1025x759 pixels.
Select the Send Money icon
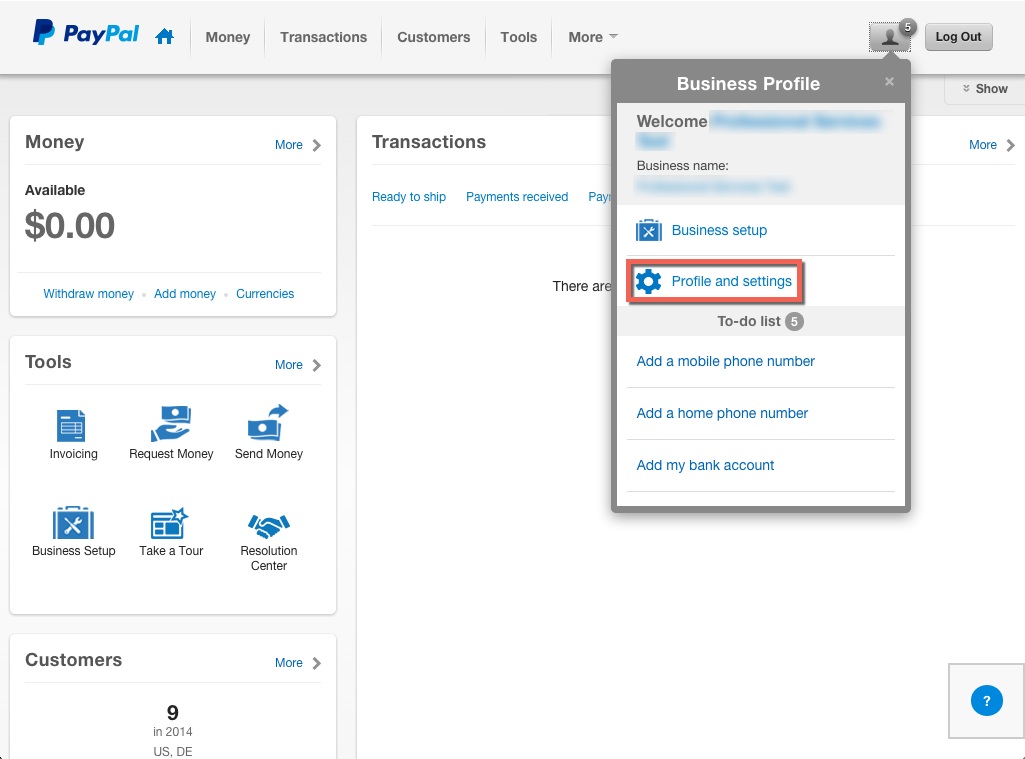pyautogui.click(x=268, y=423)
